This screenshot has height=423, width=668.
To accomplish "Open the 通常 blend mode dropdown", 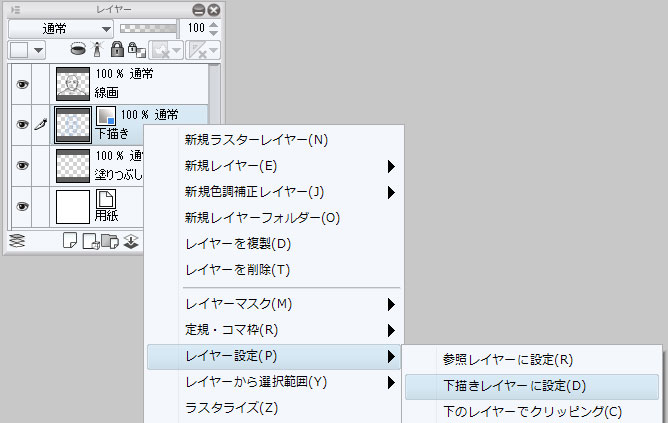I will 60,29.
